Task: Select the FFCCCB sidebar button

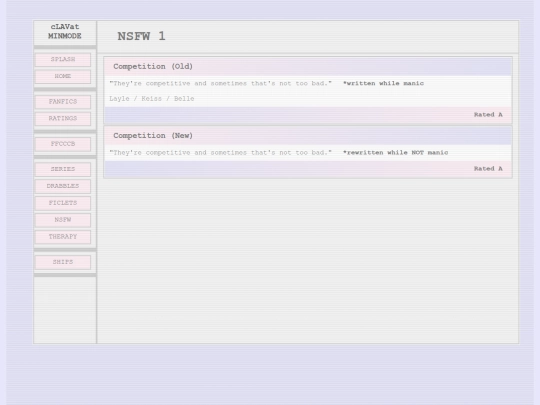Action: [x=63, y=144]
